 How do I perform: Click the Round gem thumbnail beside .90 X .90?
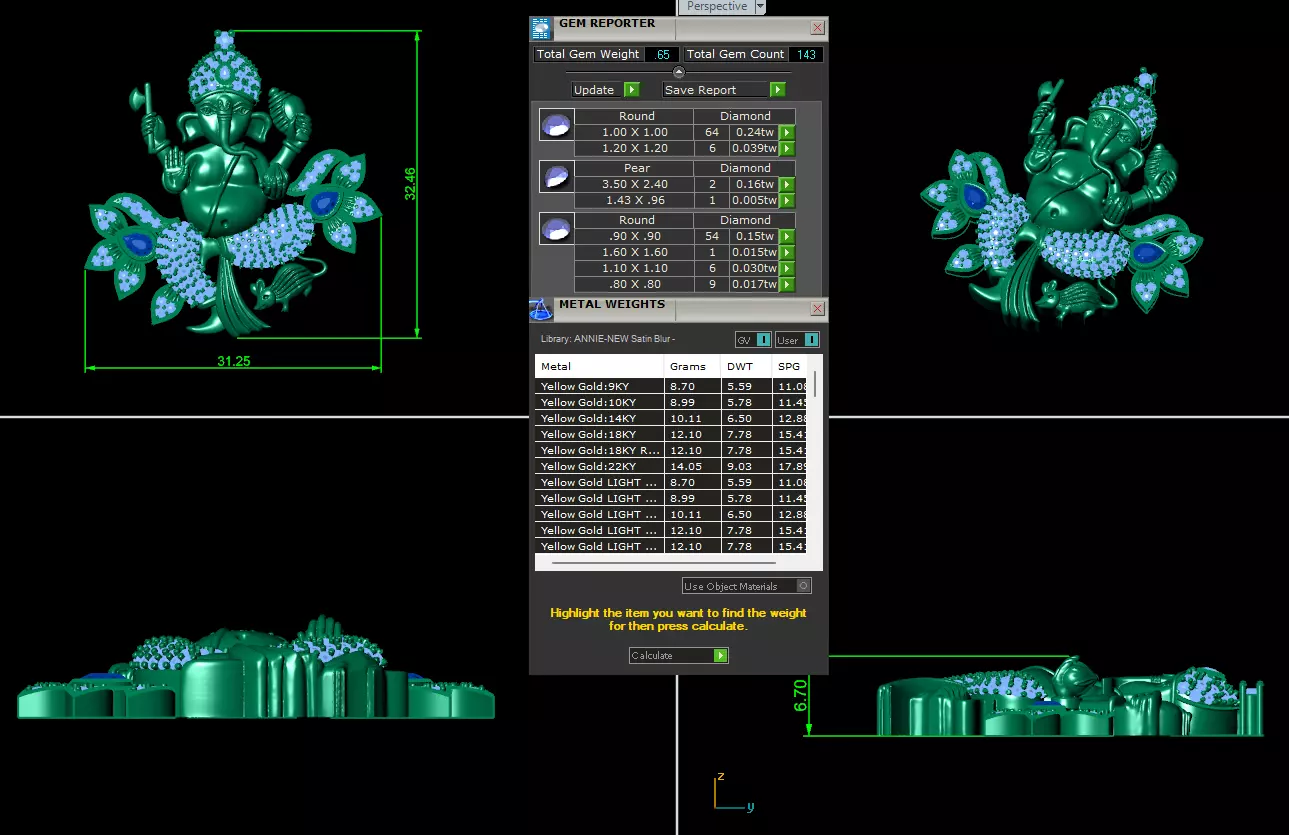[x=556, y=229]
